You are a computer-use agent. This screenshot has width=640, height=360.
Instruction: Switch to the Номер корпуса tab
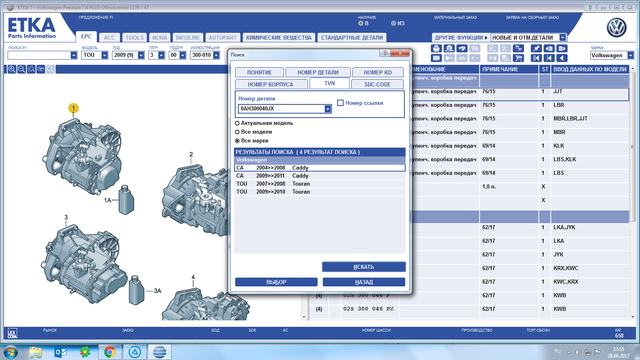coord(271,84)
